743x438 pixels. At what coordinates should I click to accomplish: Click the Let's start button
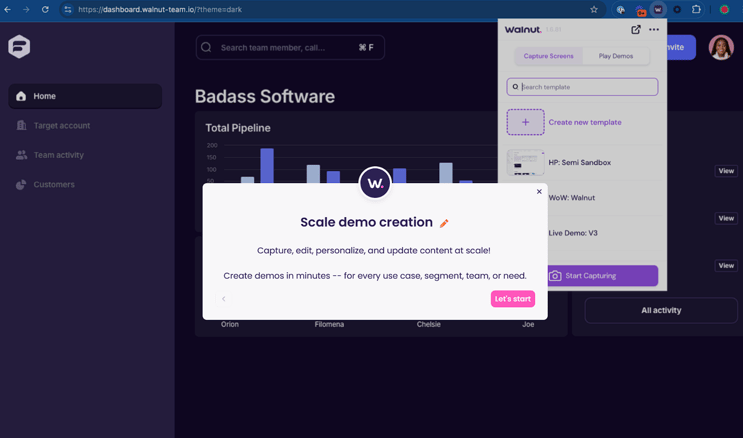513,299
